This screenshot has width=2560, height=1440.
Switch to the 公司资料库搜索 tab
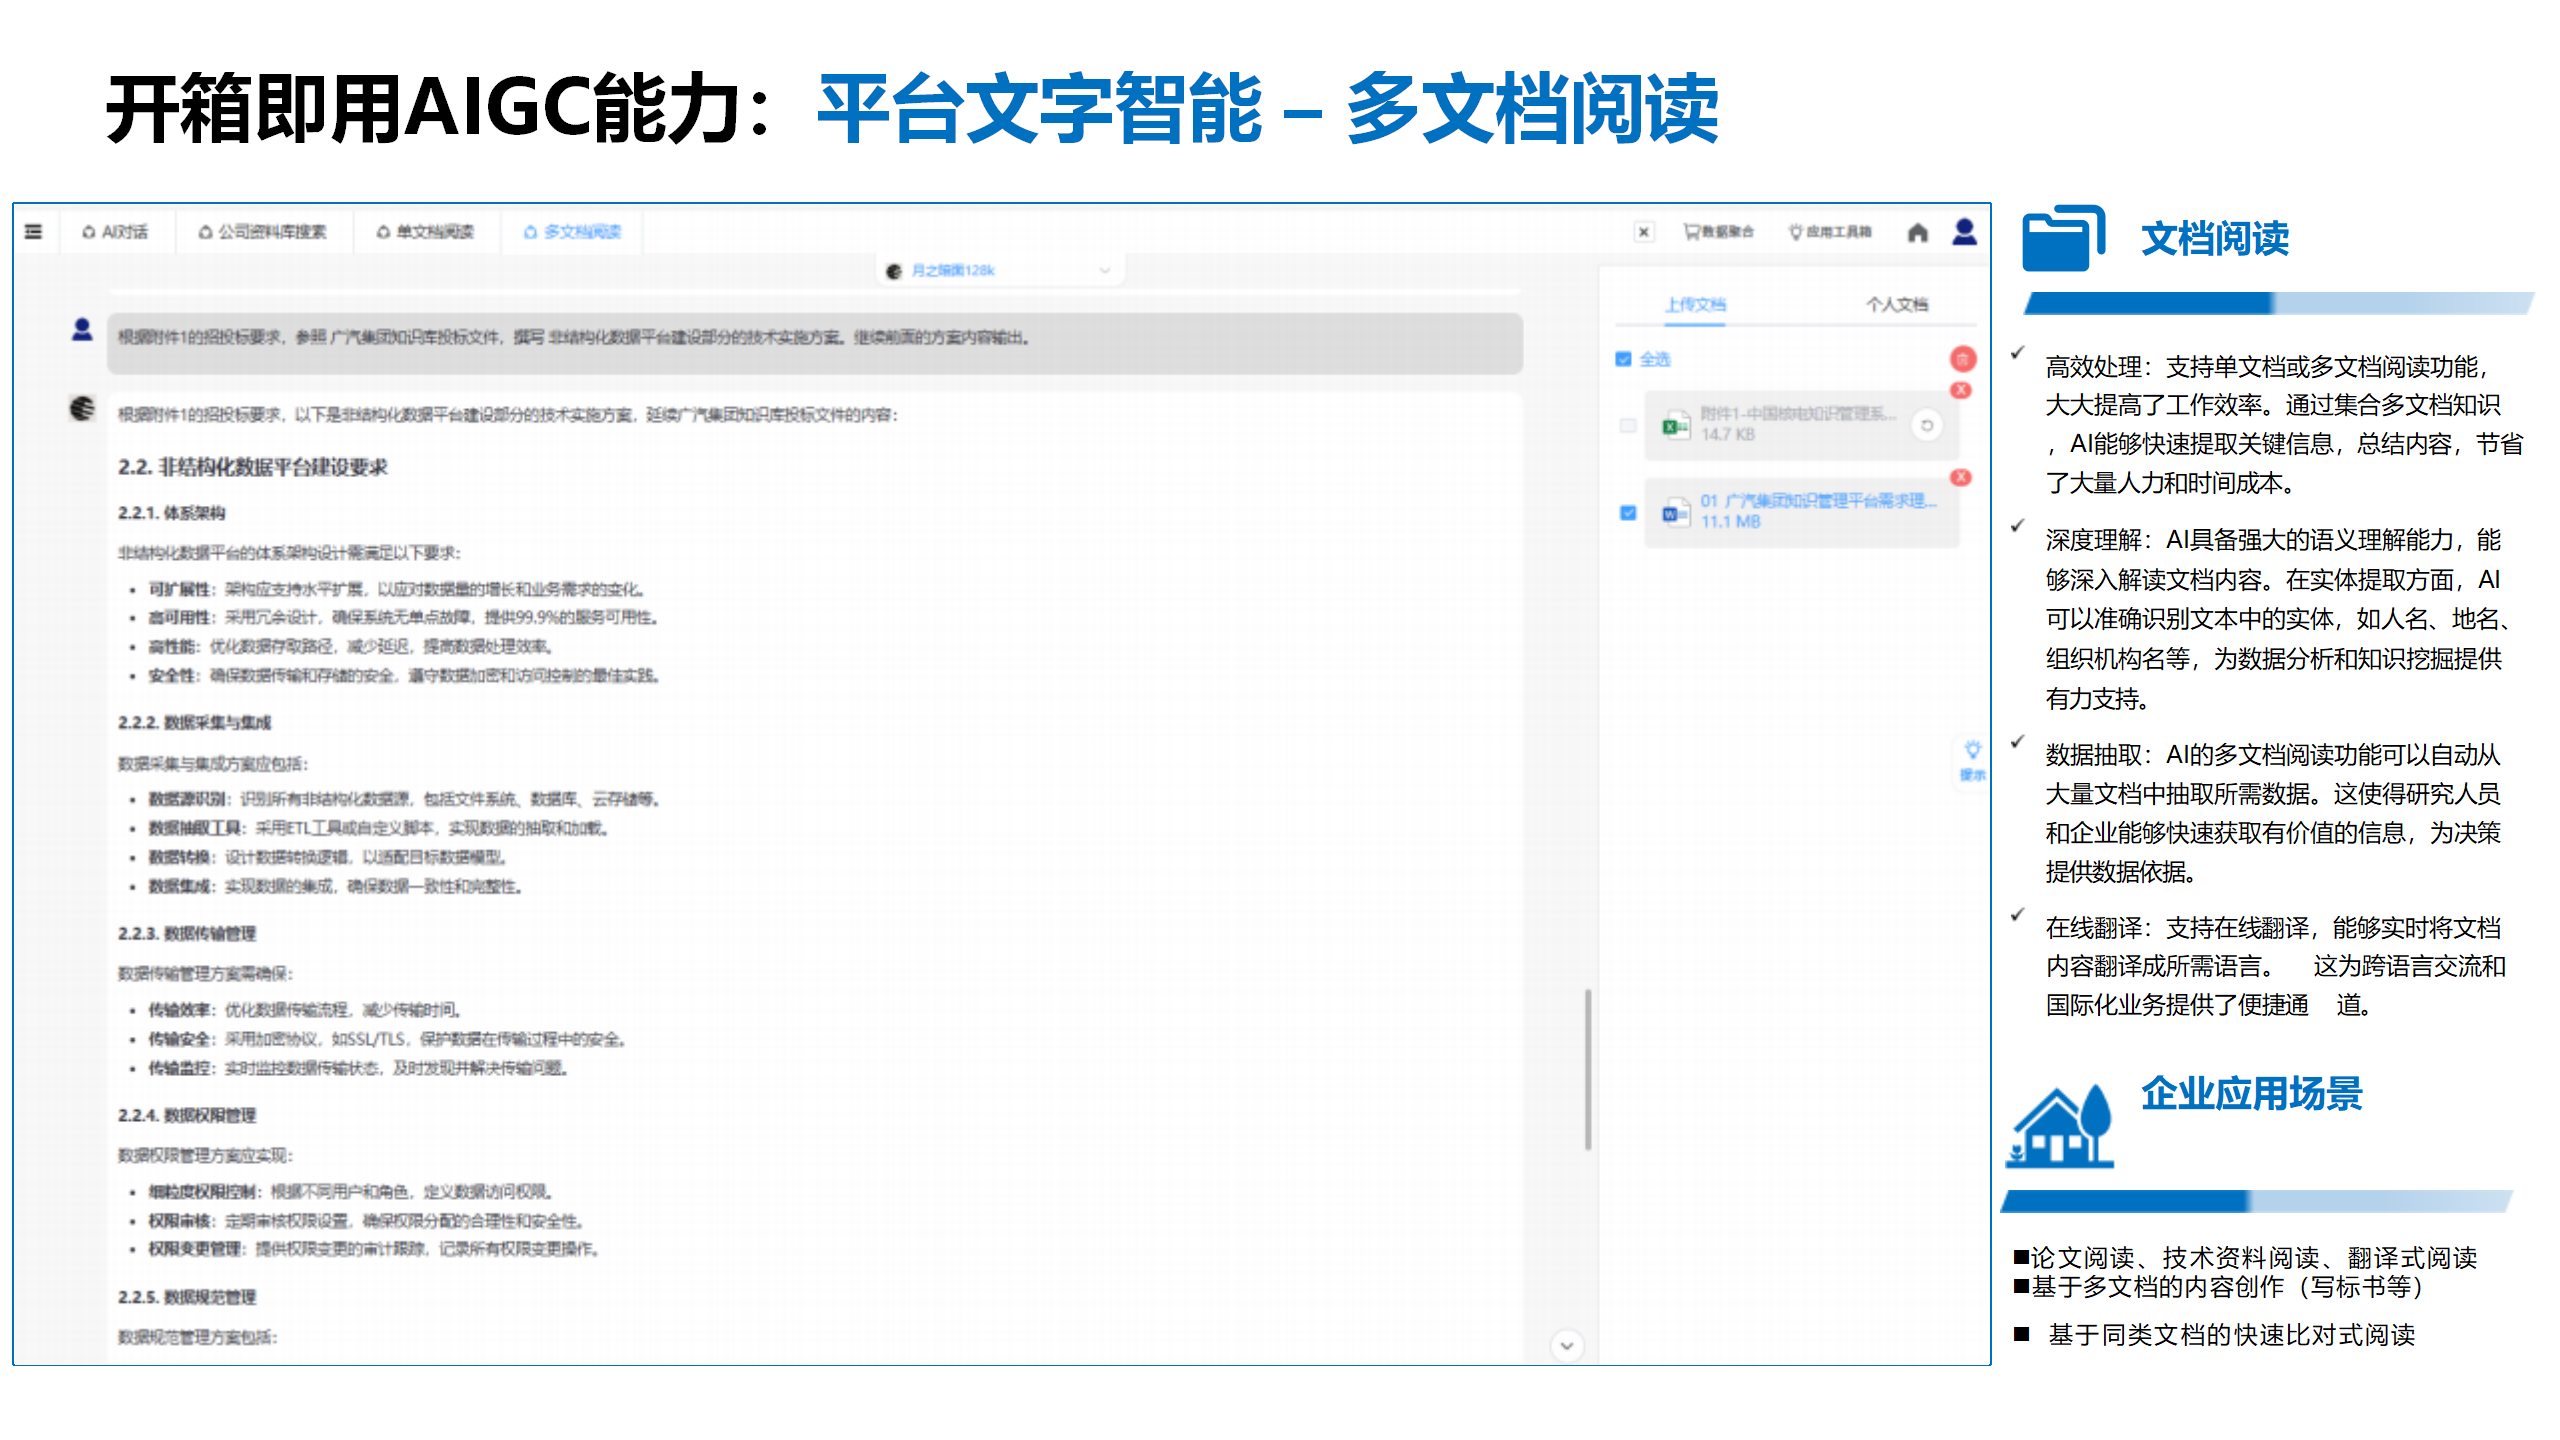(262, 232)
